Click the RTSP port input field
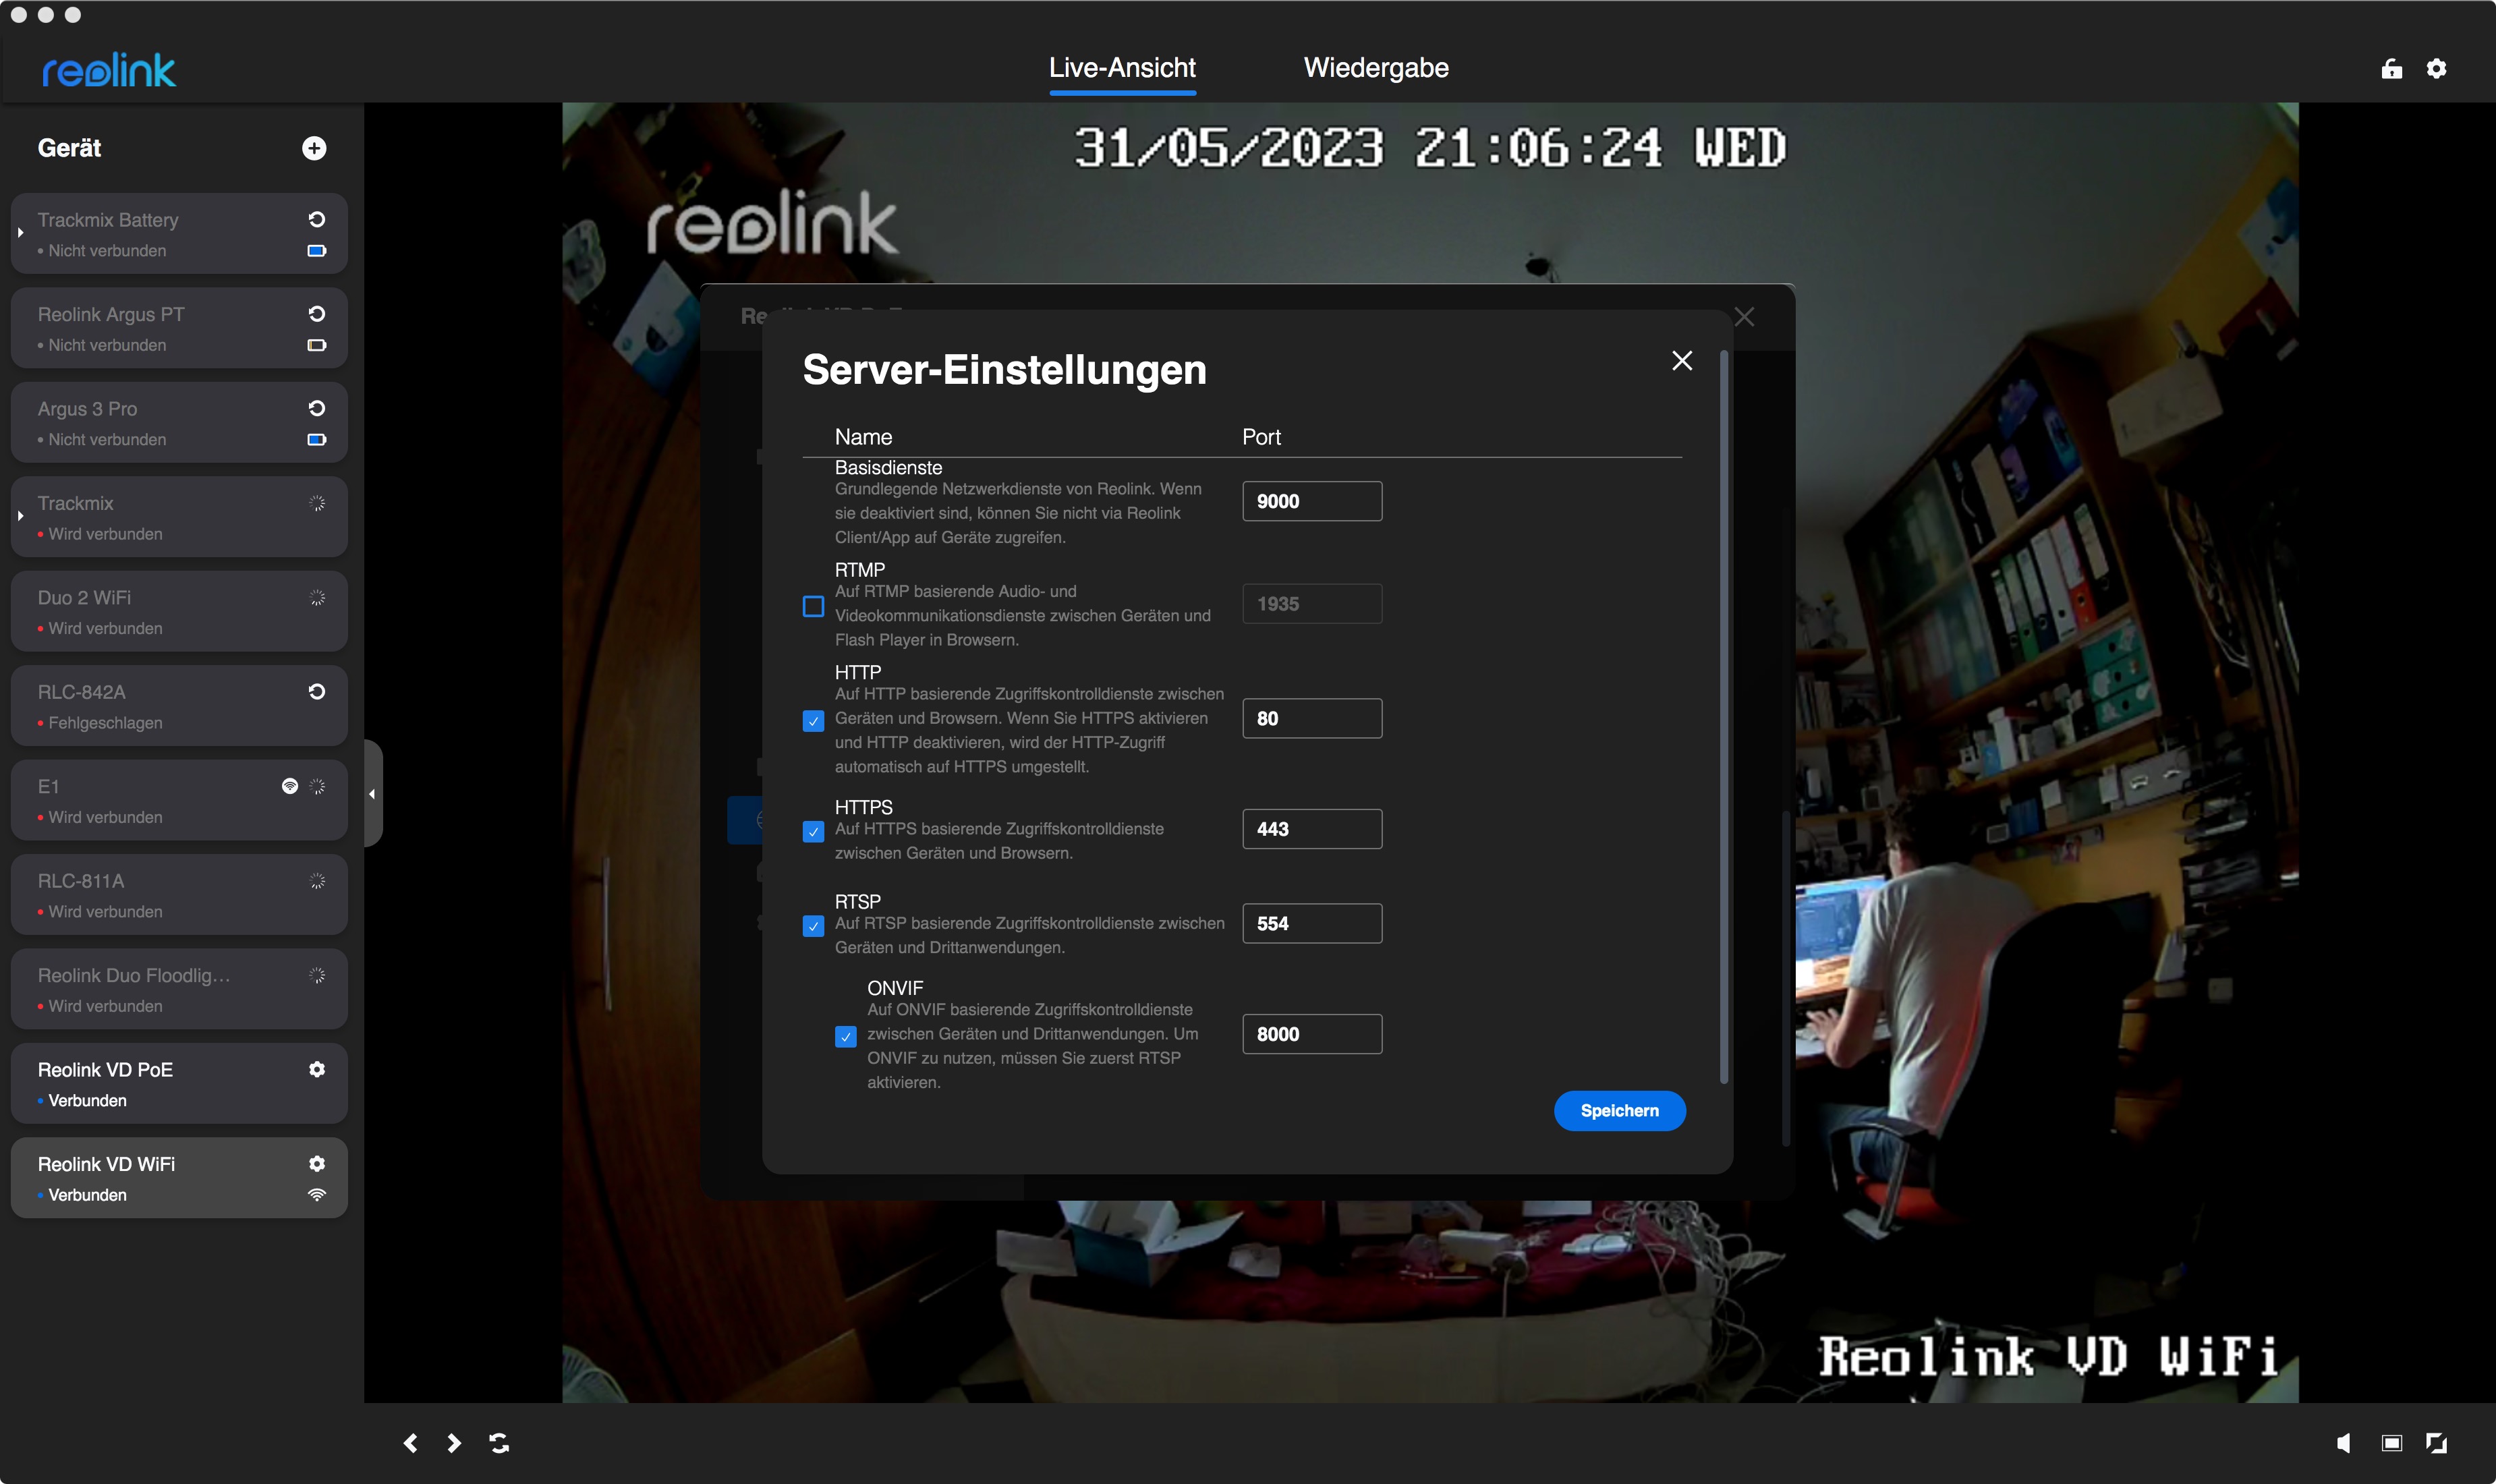The width and height of the screenshot is (2496, 1484). (x=1312, y=923)
